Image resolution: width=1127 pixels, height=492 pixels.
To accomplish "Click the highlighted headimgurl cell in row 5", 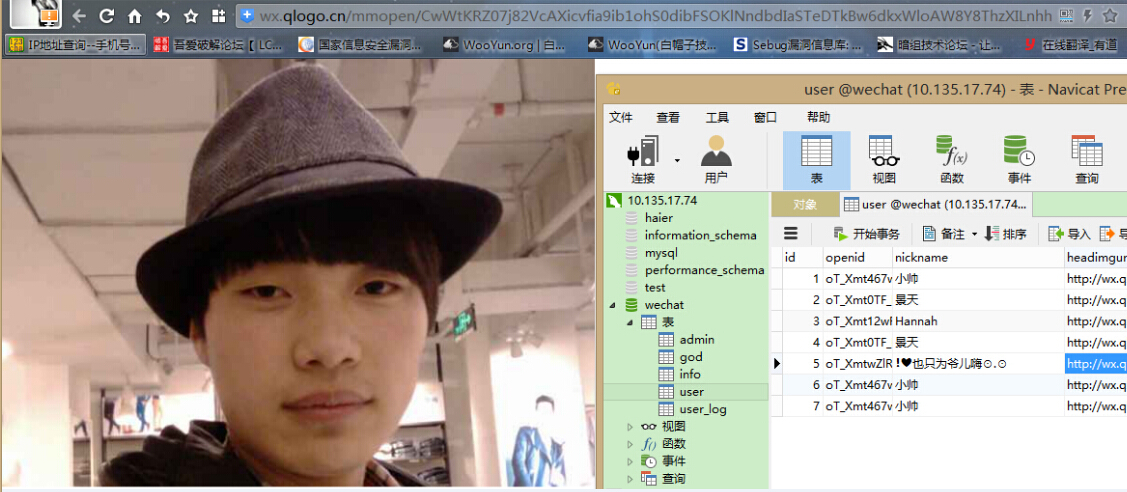I will 1095,363.
